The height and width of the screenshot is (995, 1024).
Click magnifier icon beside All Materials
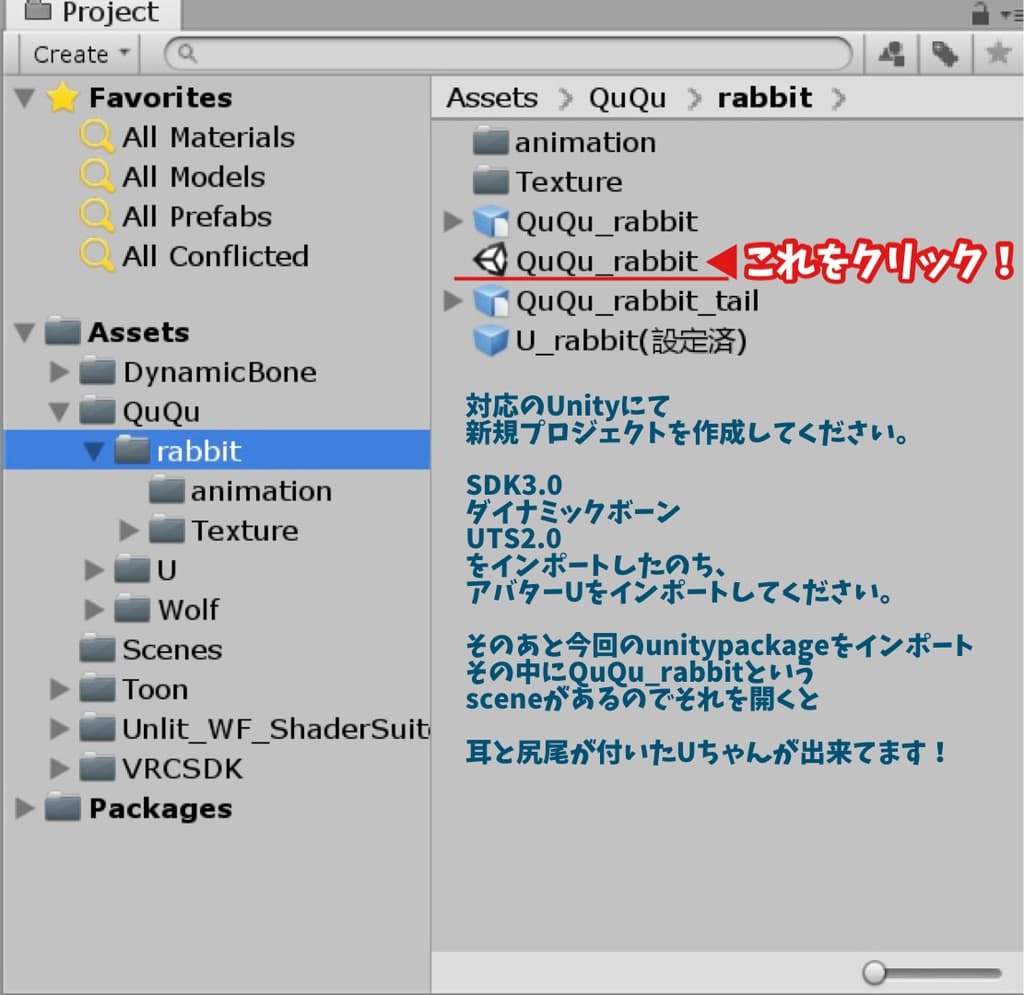(x=97, y=137)
